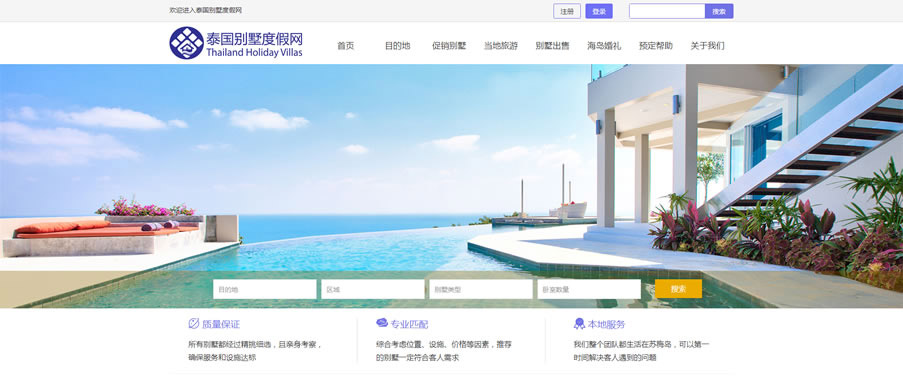The width and height of the screenshot is (903, 378).
Task: Open the 首页 home menu item
Action: [x=346, y=46]
